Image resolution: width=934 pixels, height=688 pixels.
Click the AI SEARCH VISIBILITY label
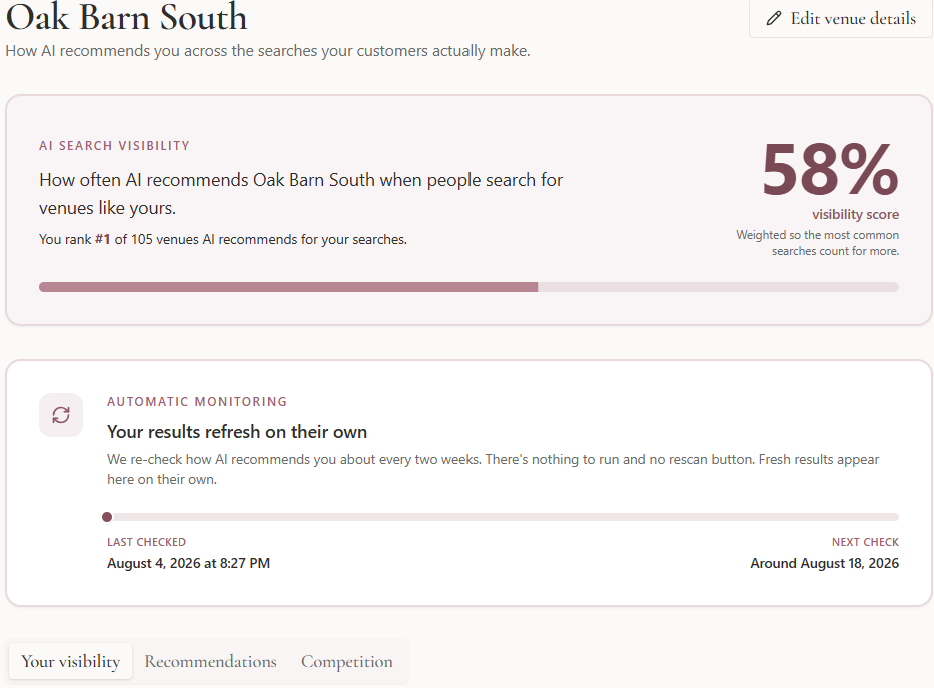point(114,146)
